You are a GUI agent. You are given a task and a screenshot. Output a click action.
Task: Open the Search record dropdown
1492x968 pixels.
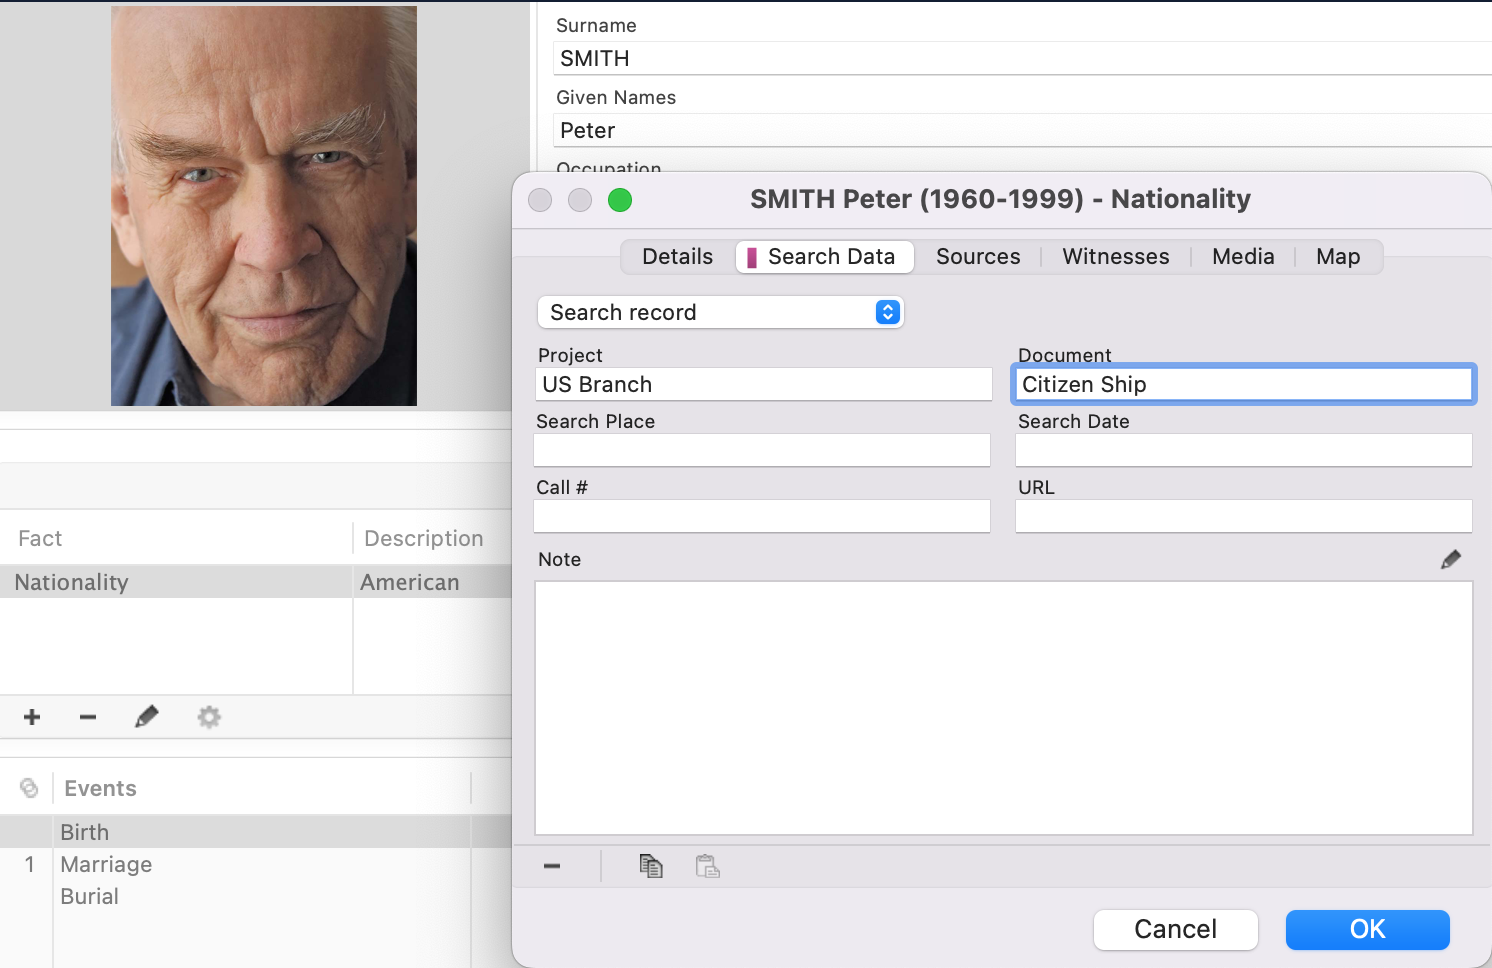720,312
